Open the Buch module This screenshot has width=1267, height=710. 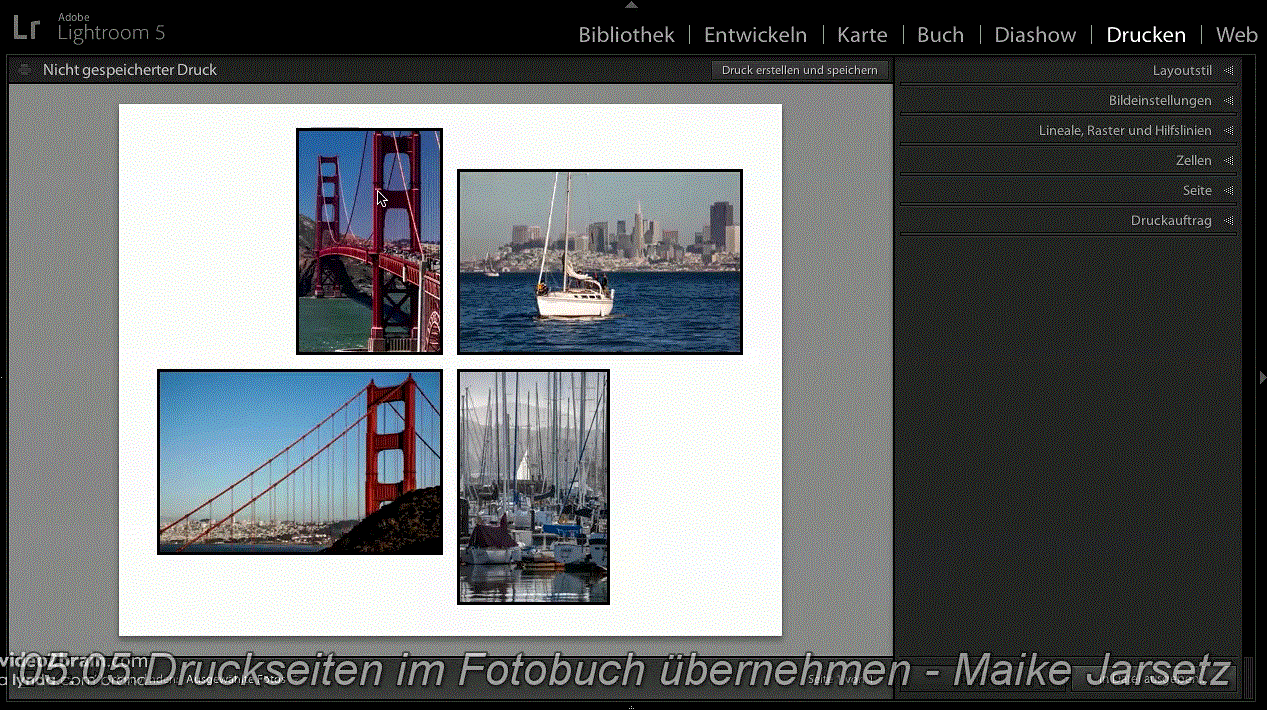pos(940,35)
